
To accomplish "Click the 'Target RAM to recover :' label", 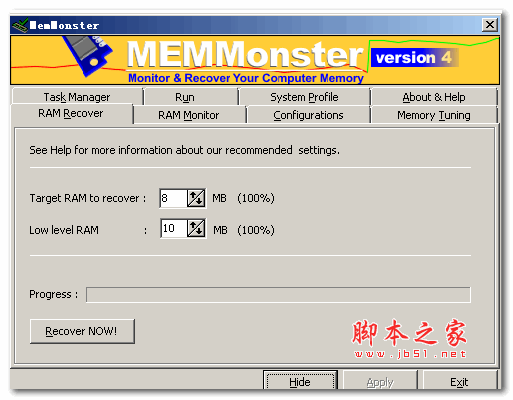I will pos(88,198).
